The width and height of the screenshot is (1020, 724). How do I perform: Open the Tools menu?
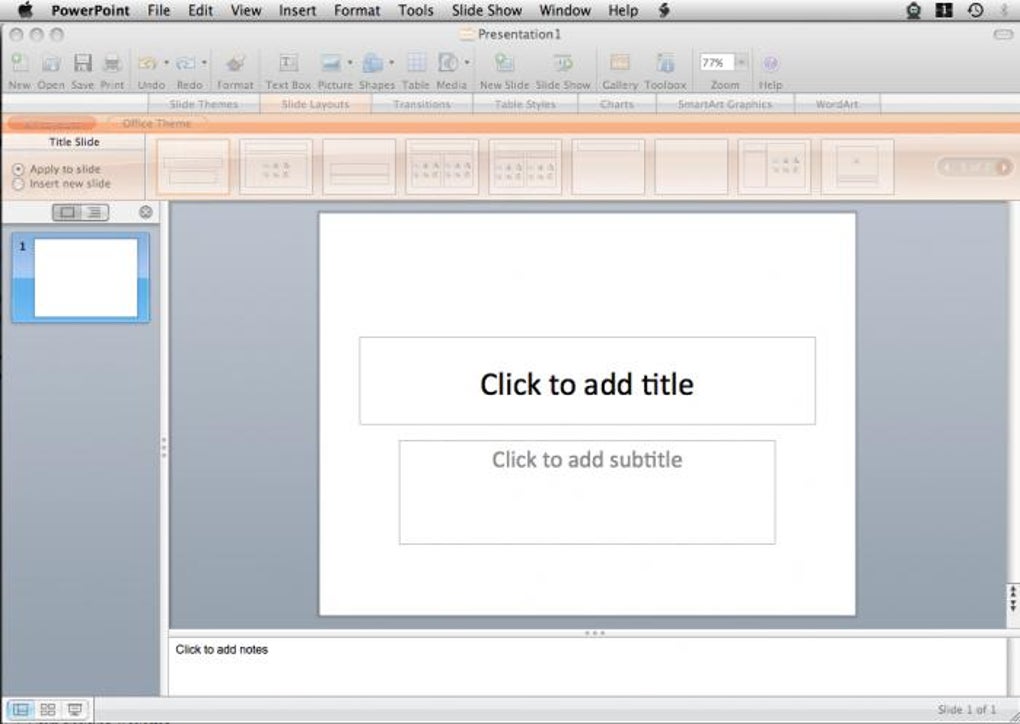[416, 10]
